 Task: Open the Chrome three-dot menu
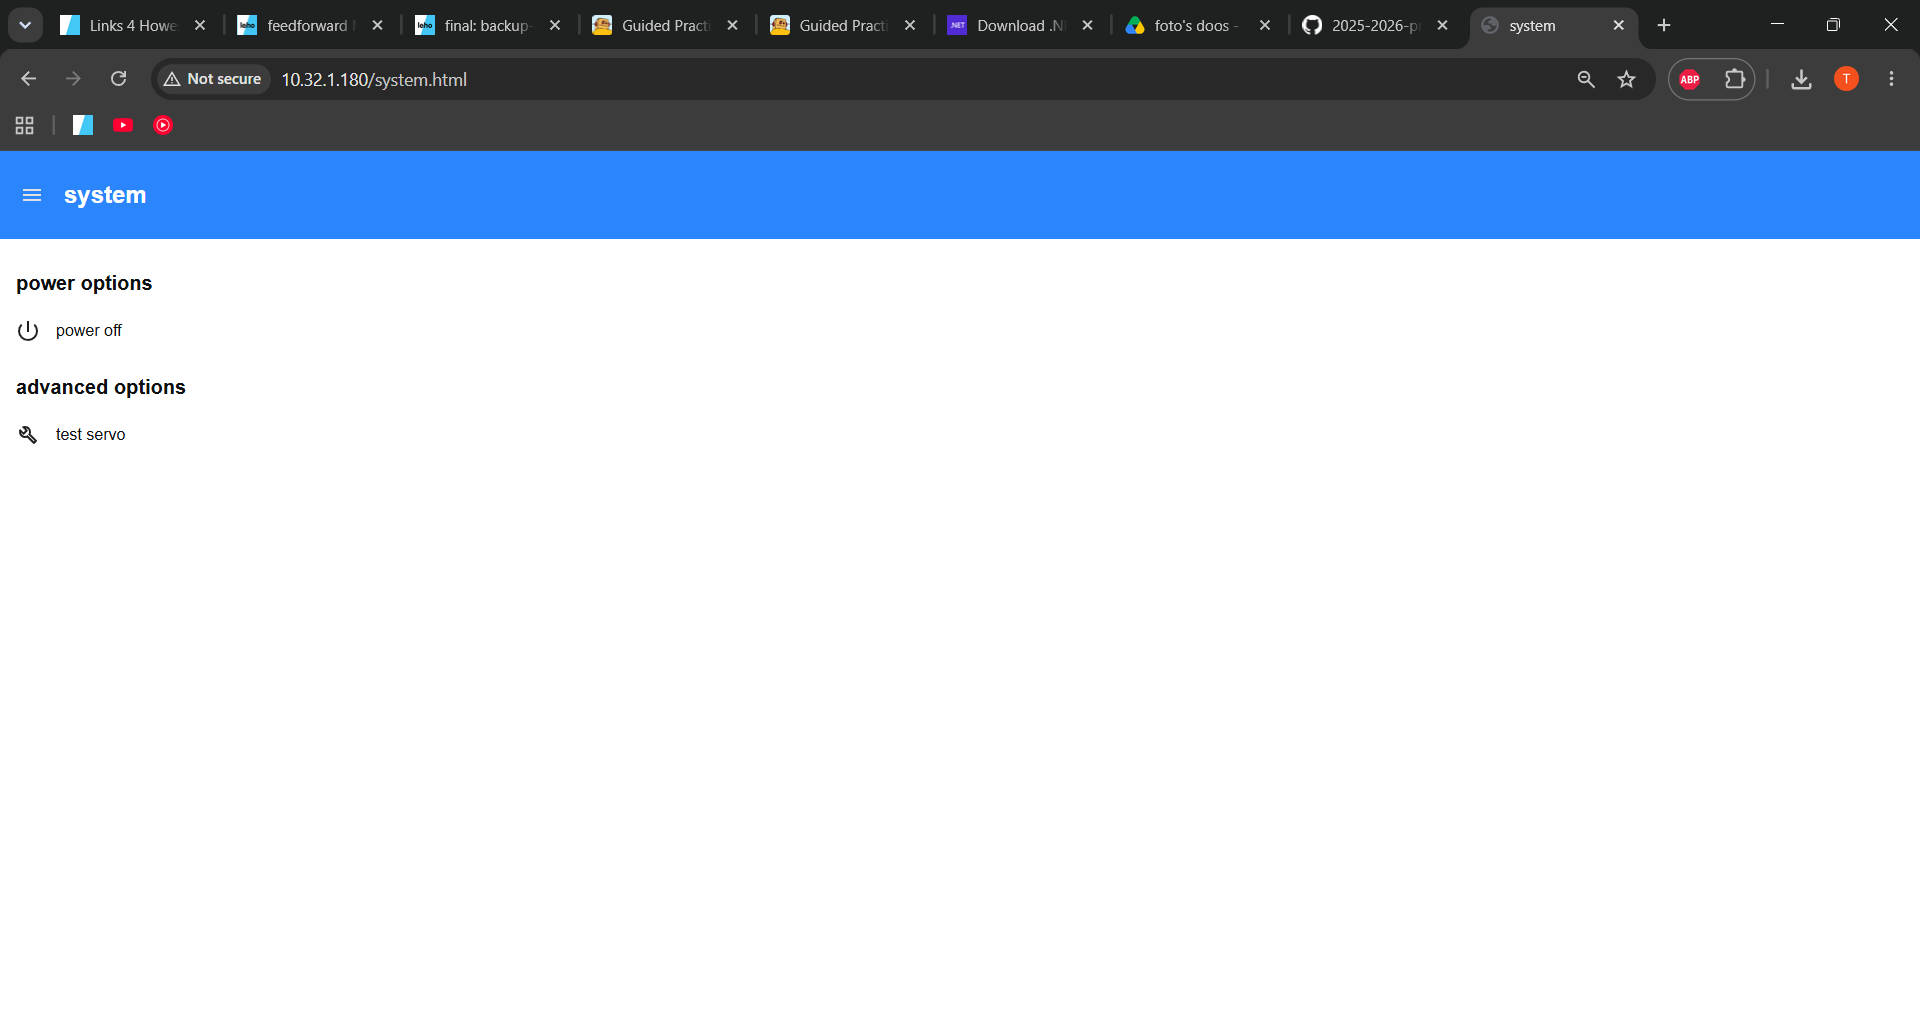tap(1891, 79)
